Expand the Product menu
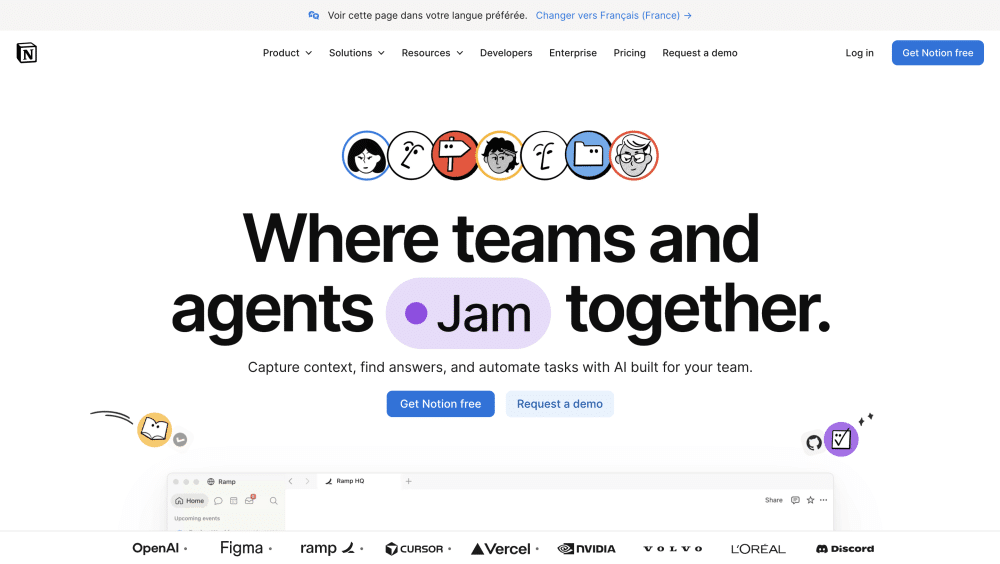 [x=287, y=53]
